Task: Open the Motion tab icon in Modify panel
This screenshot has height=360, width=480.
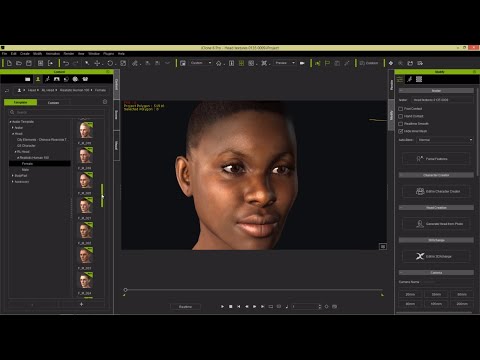Action: point(409,79)
